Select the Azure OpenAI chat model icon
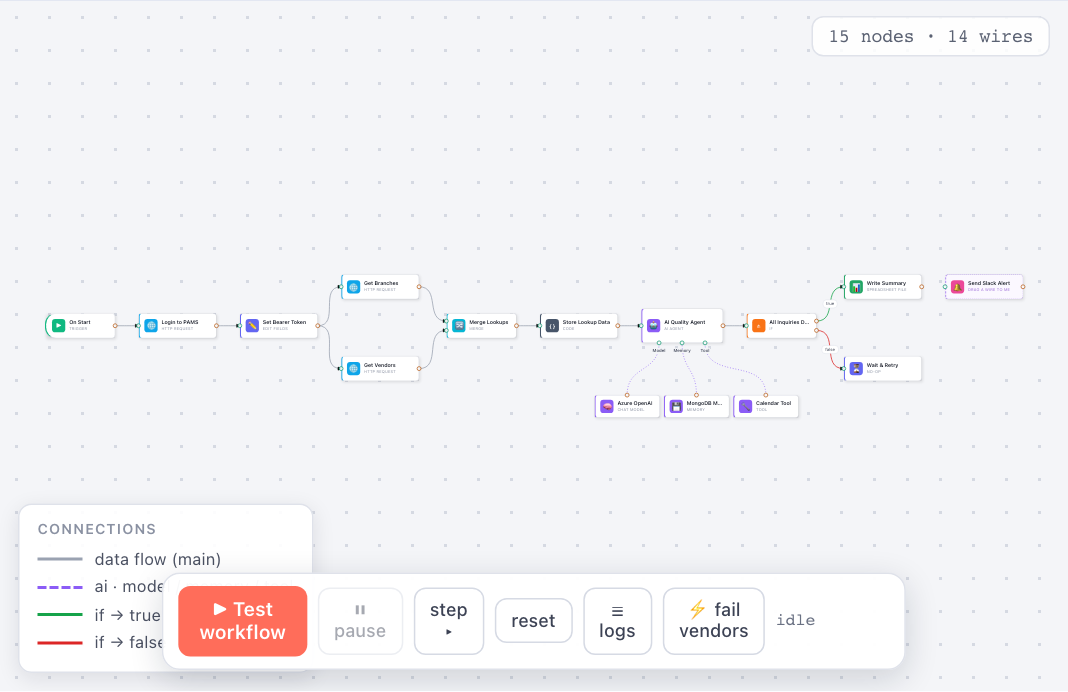 coord(607,407)
